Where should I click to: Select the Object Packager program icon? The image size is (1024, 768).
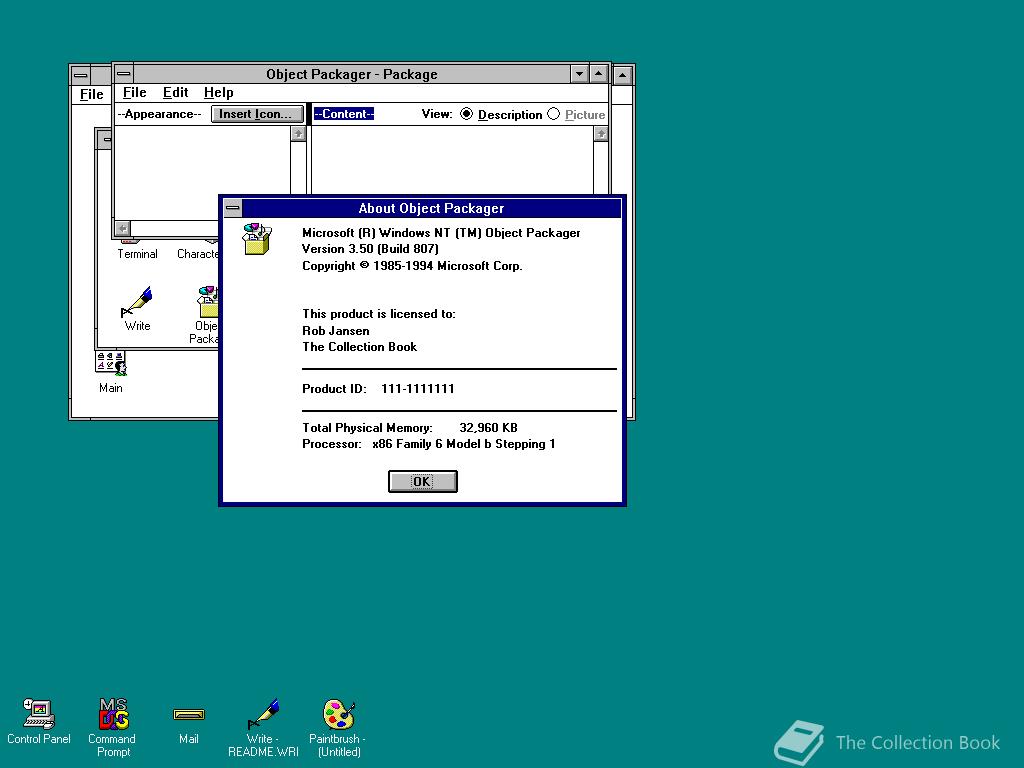[x=208, y=302]
